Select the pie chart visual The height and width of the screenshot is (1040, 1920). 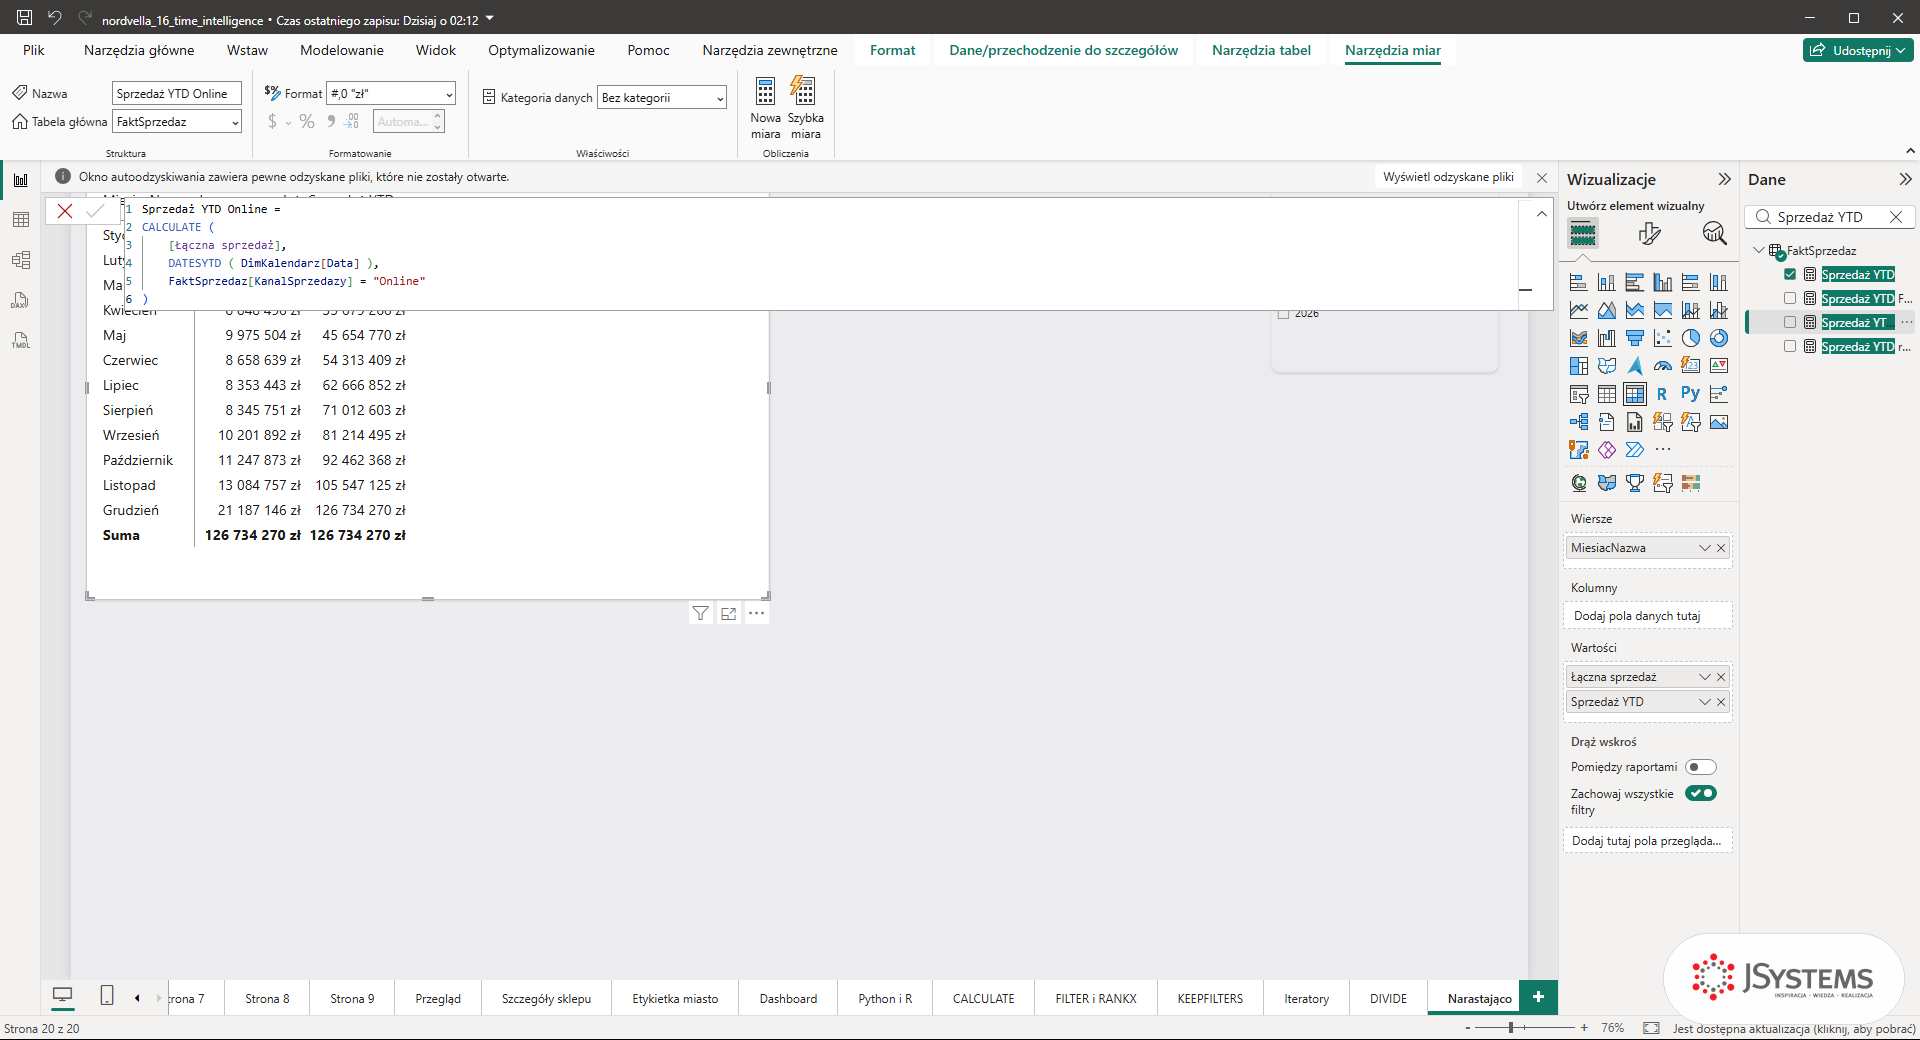1690,338
